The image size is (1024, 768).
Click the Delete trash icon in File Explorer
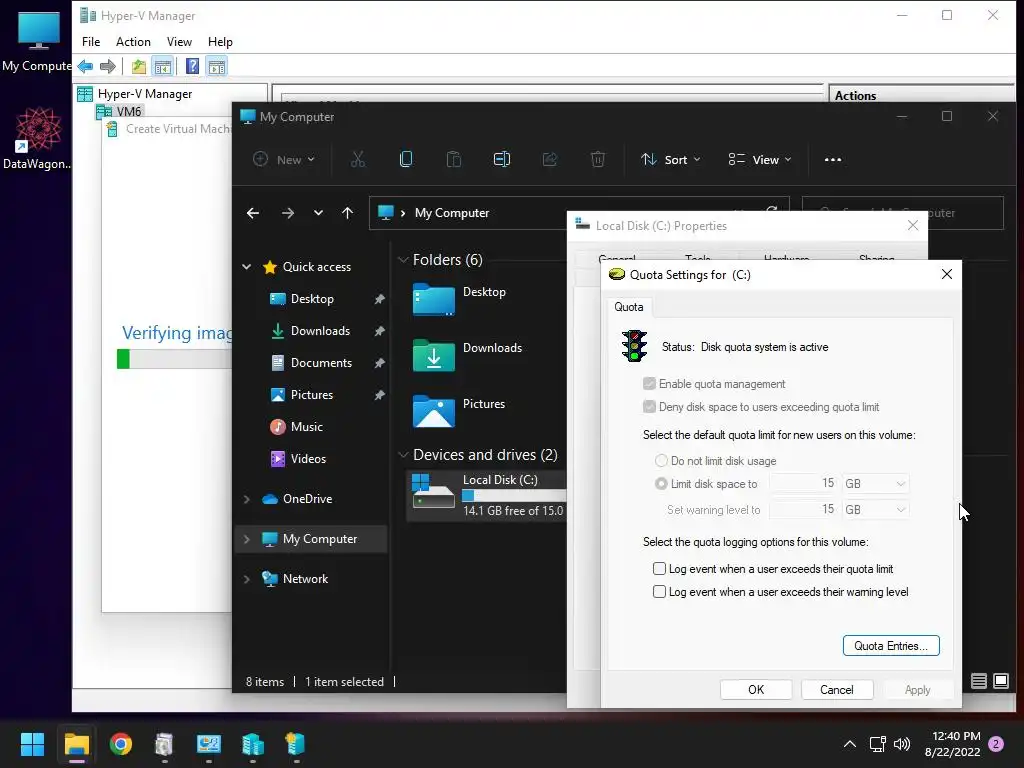598,159
